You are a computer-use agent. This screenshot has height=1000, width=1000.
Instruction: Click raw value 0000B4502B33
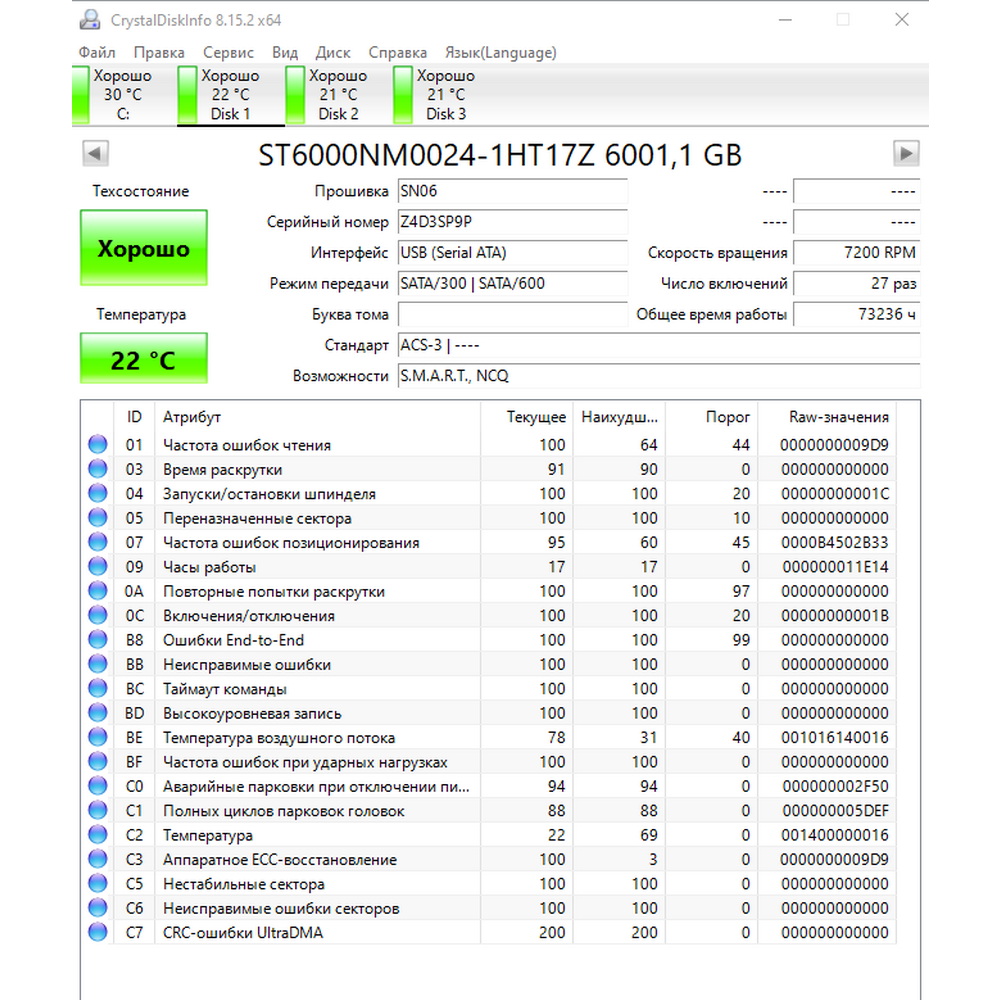[834, 542]
